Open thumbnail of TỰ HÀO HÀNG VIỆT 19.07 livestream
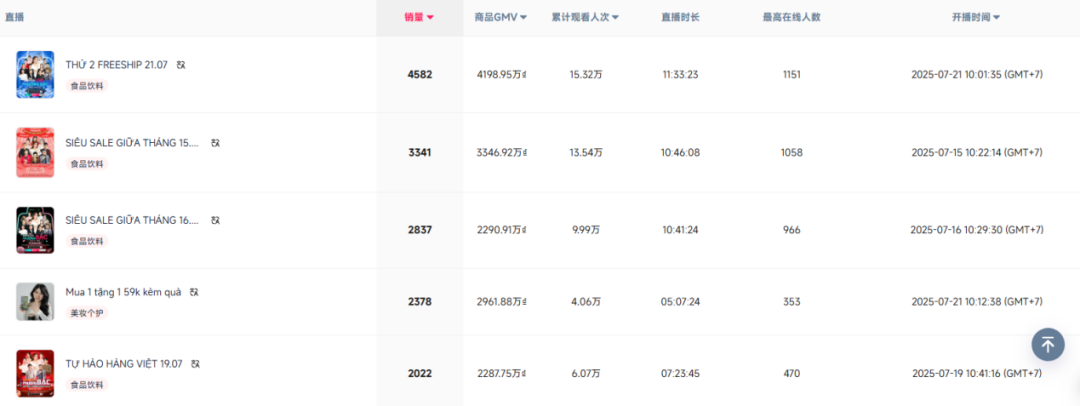Screen dimensions: 1080x406 click(35, 373)
